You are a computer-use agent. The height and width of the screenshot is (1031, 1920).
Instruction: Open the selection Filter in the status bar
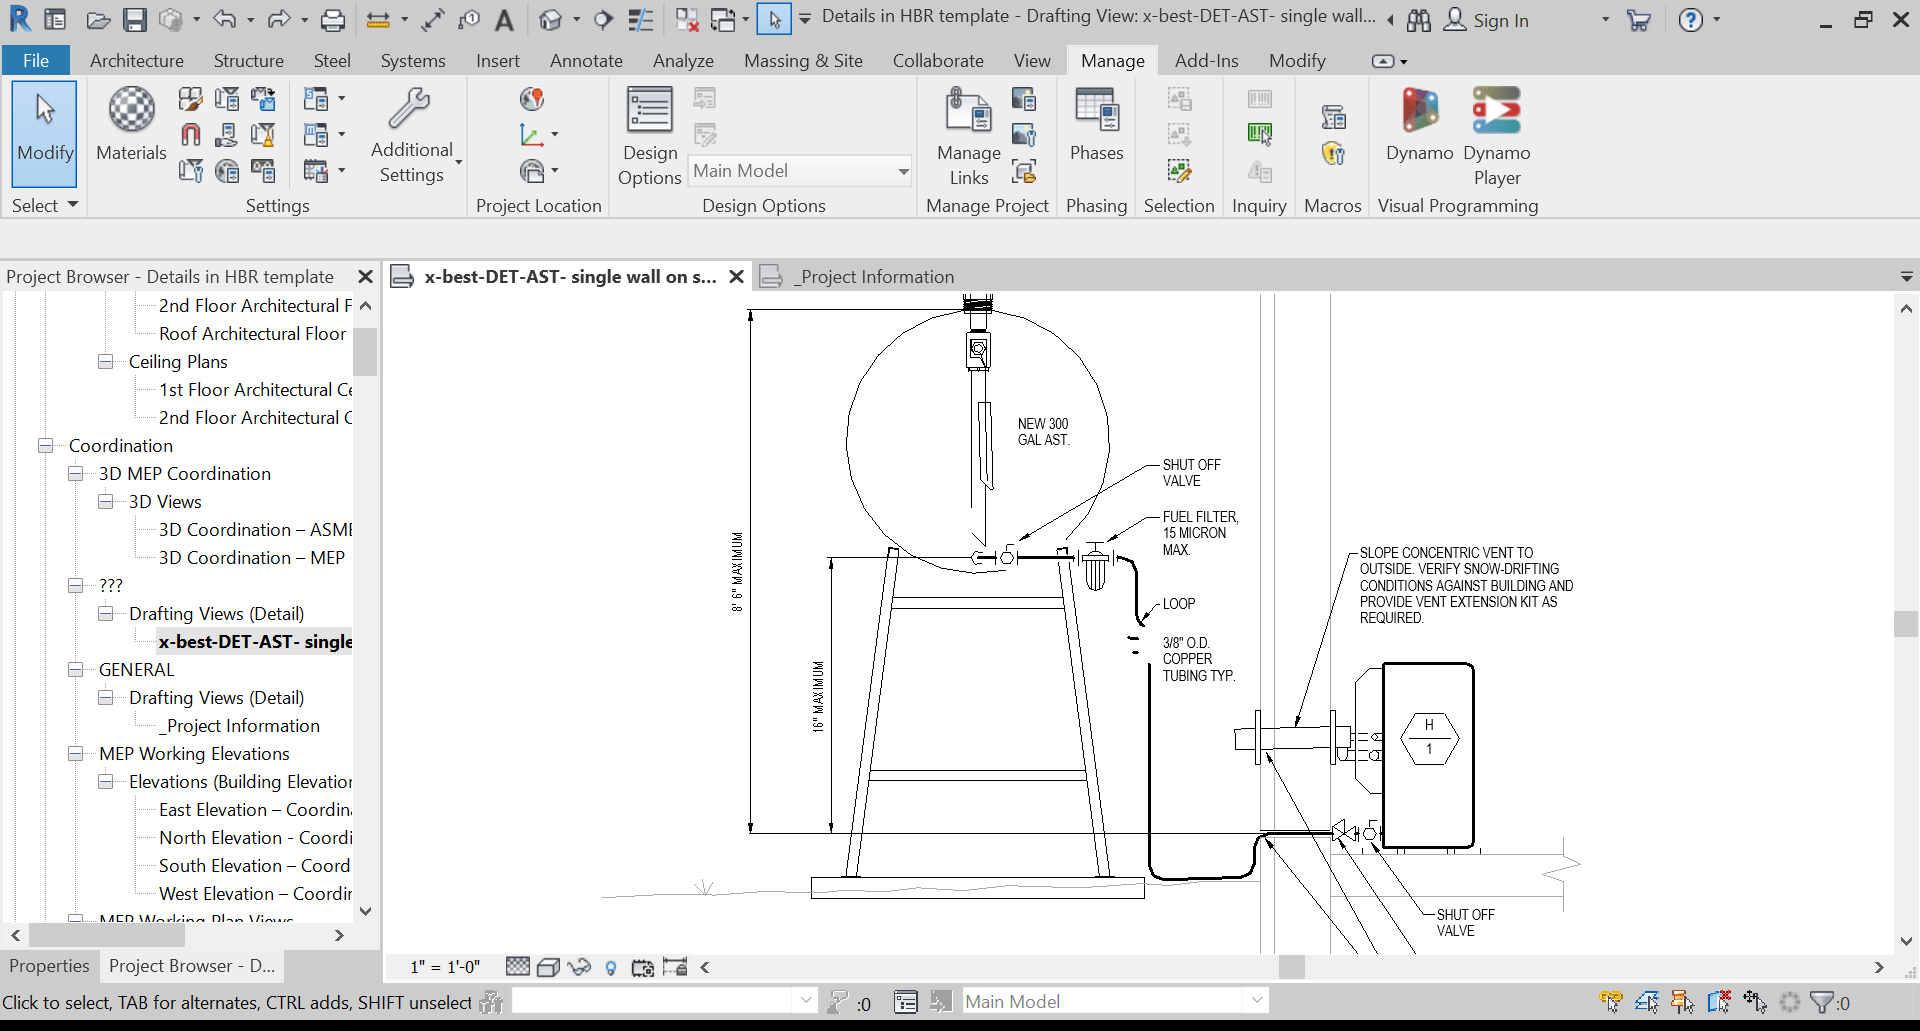tap(1824, 1001)
